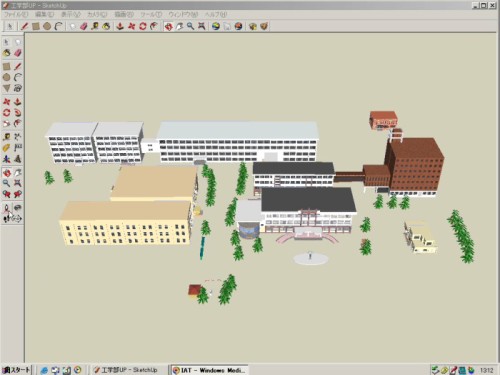Viewport: 500px width, 375px height.
Task: Activate the Walk tool with footprints icon
Action: 7,219
